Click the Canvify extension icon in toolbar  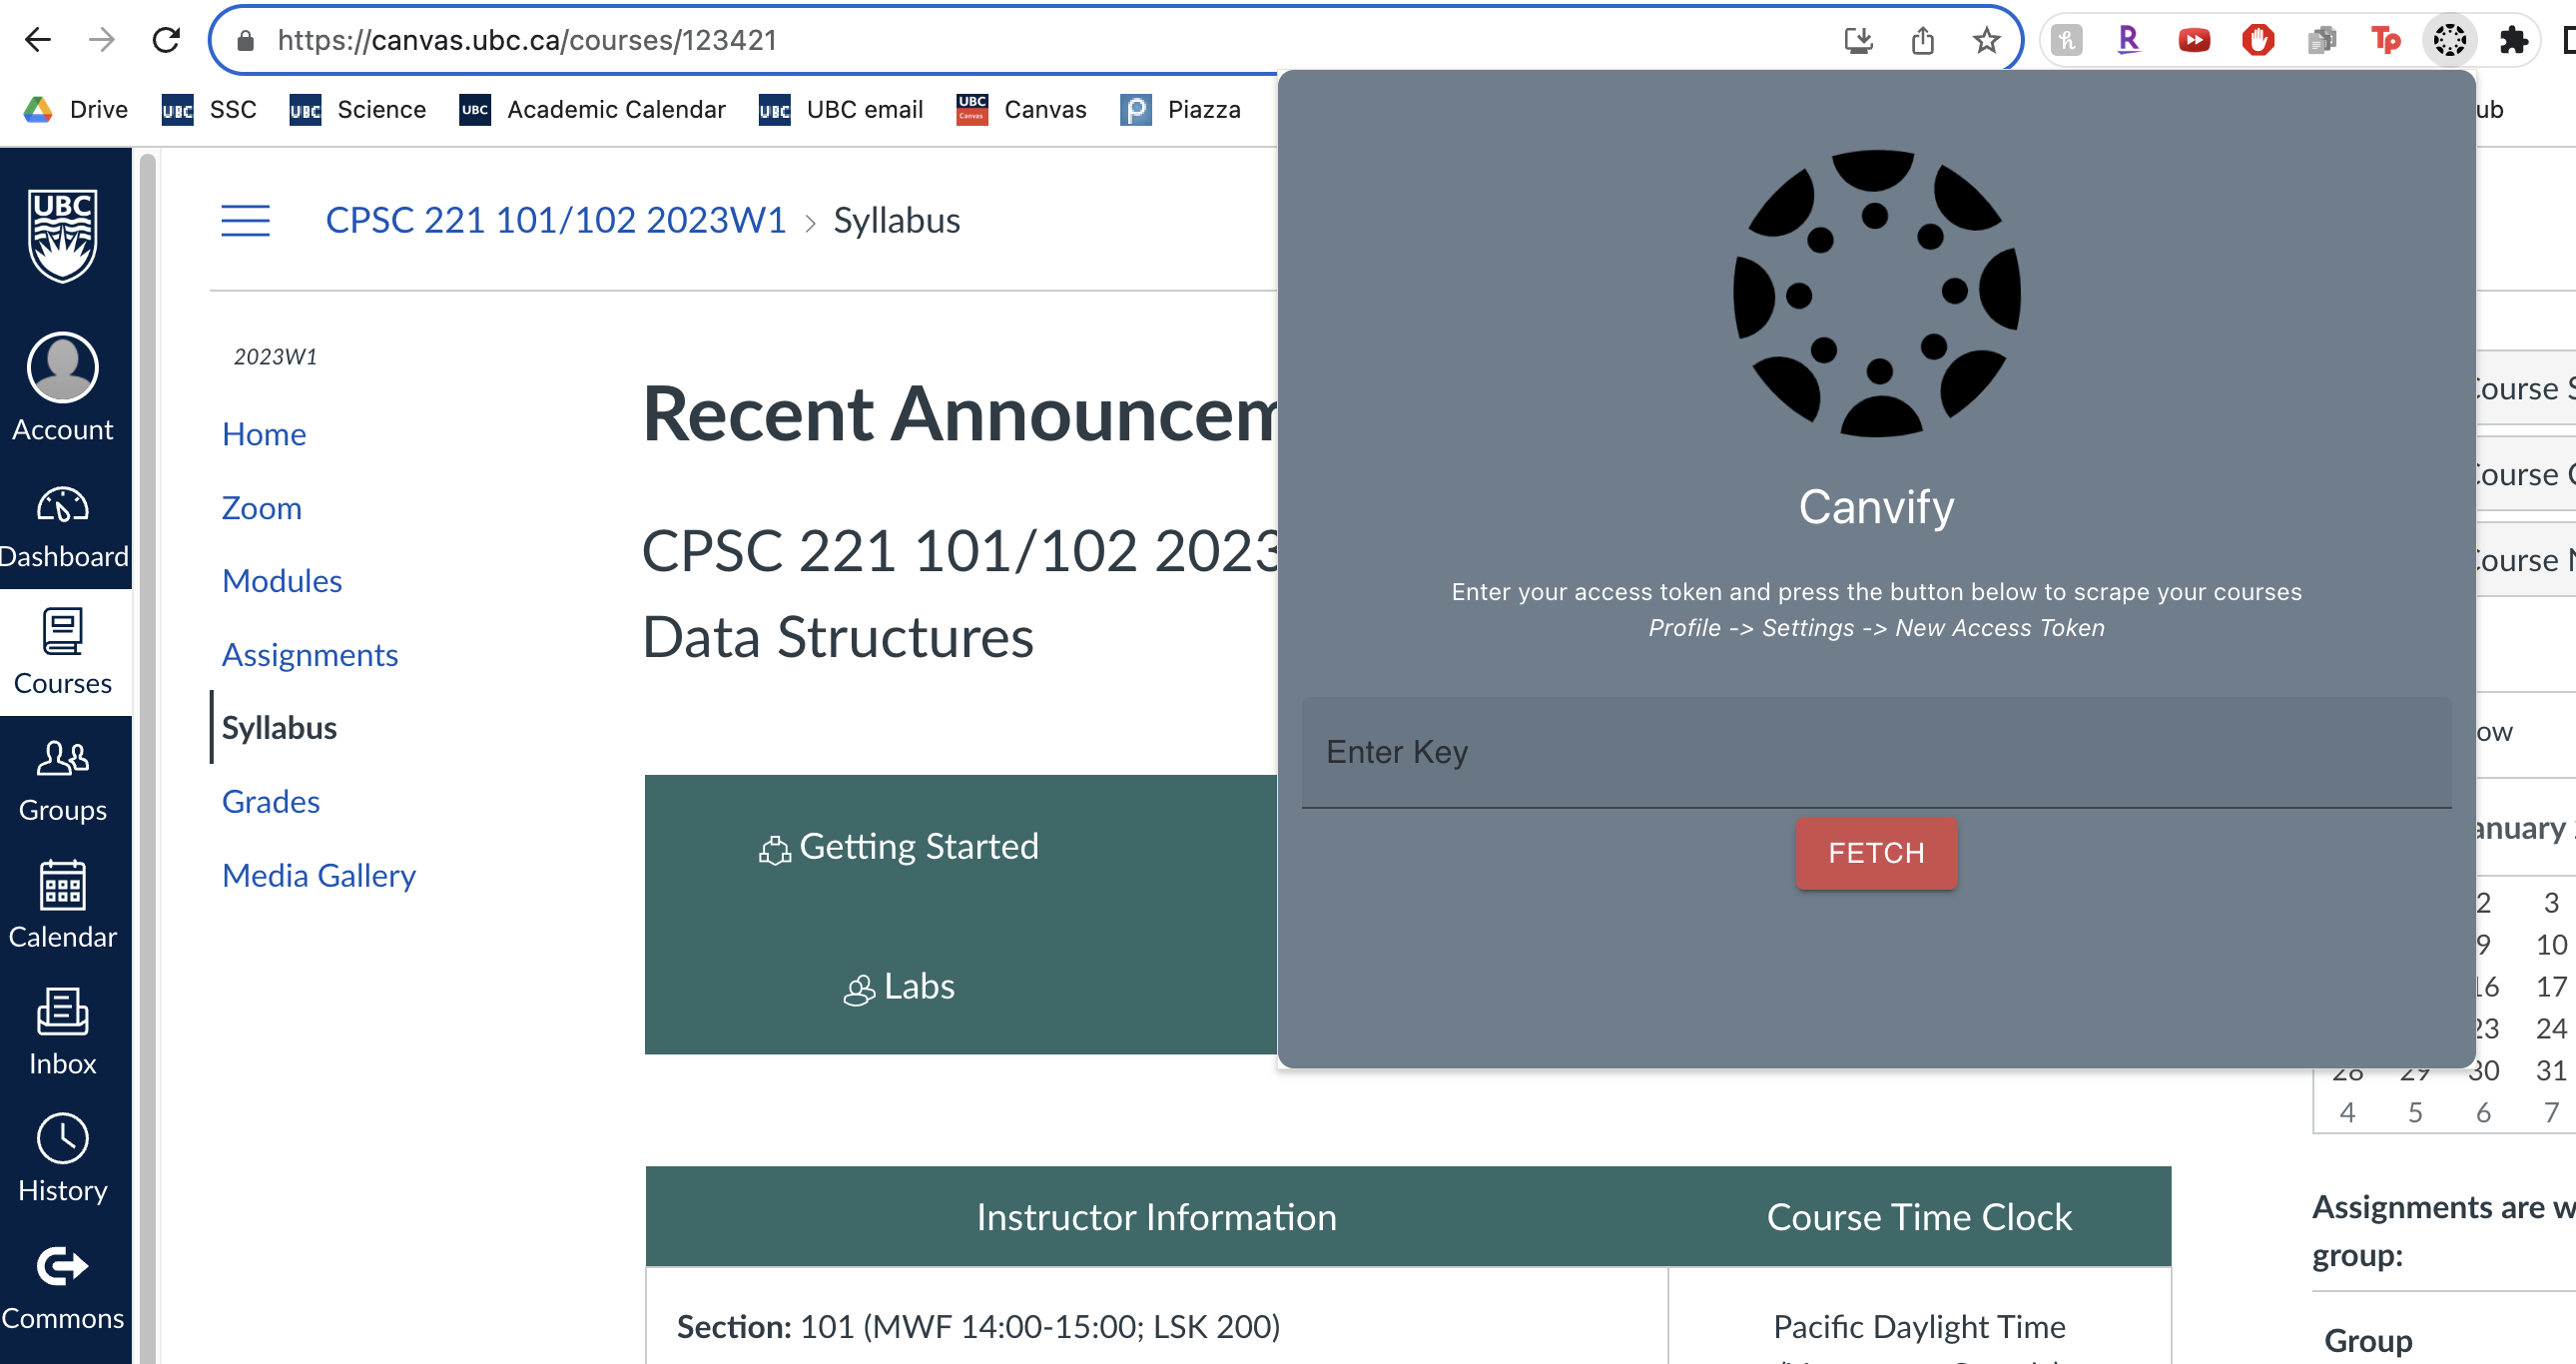point(2449,40)
